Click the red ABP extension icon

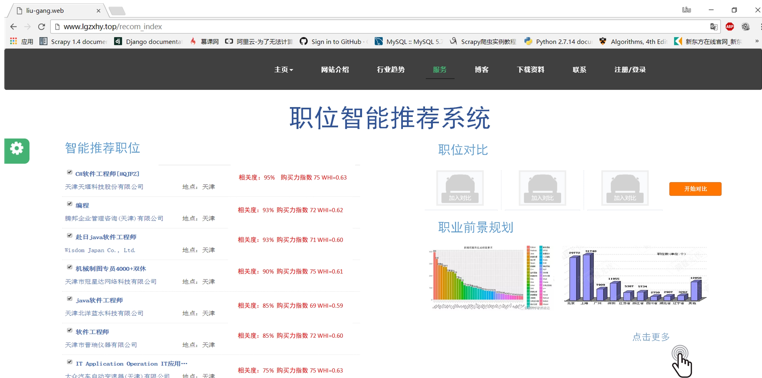(729, 27)
